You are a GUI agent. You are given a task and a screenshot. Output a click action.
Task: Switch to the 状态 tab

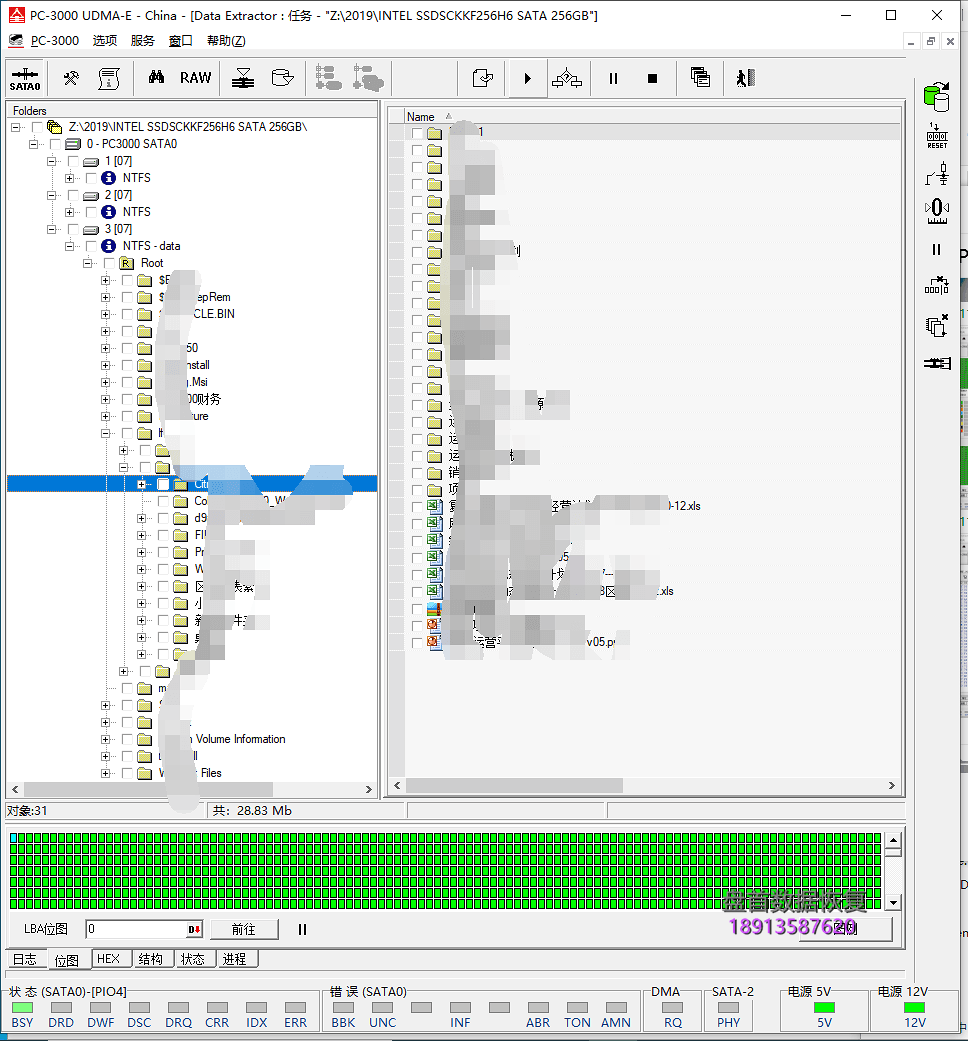[x=193, y=959]
